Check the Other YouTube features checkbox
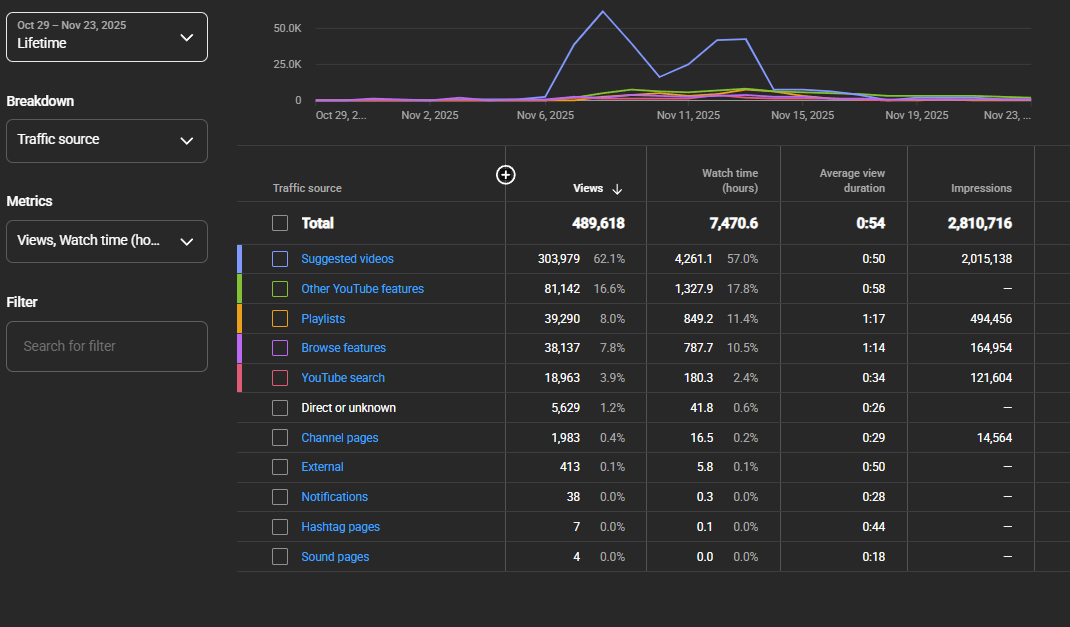The image size is (1070, 627). click(x=280, y=289)
